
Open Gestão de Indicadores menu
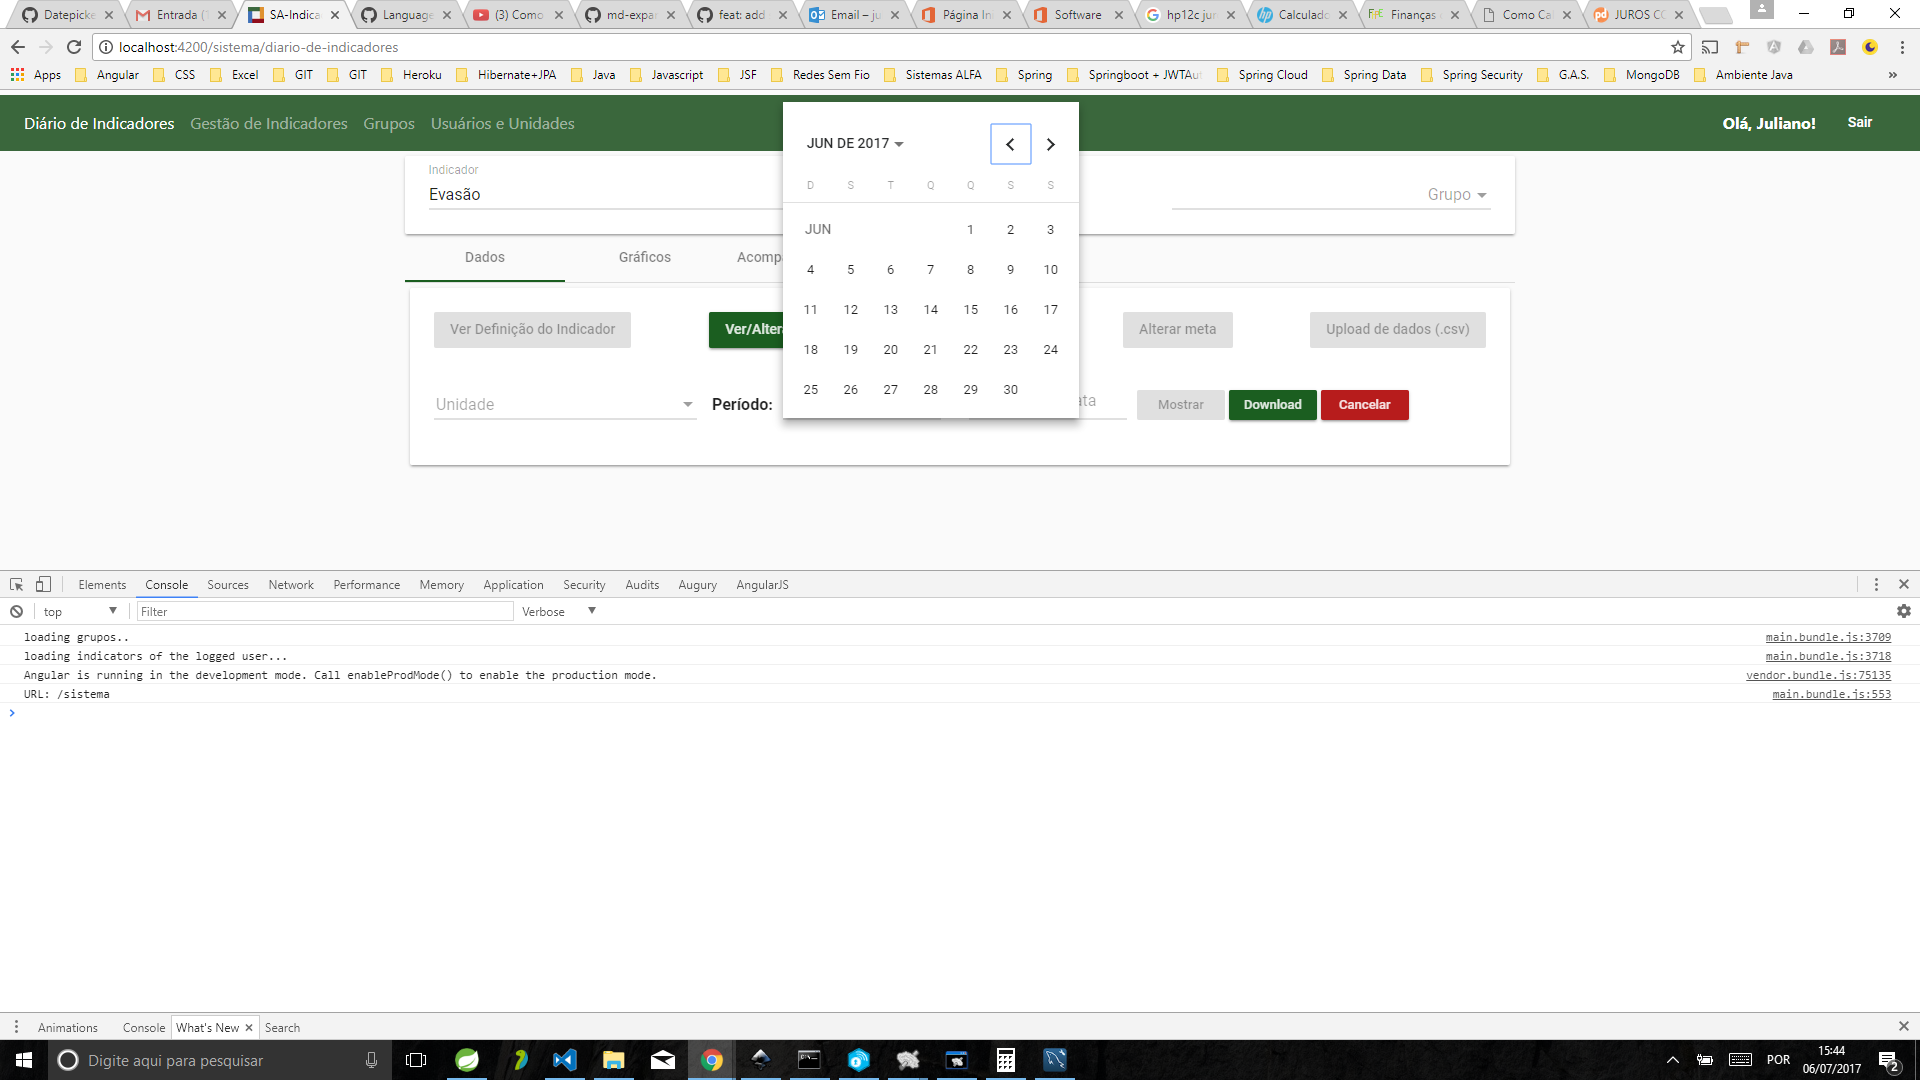coord(269,123)
